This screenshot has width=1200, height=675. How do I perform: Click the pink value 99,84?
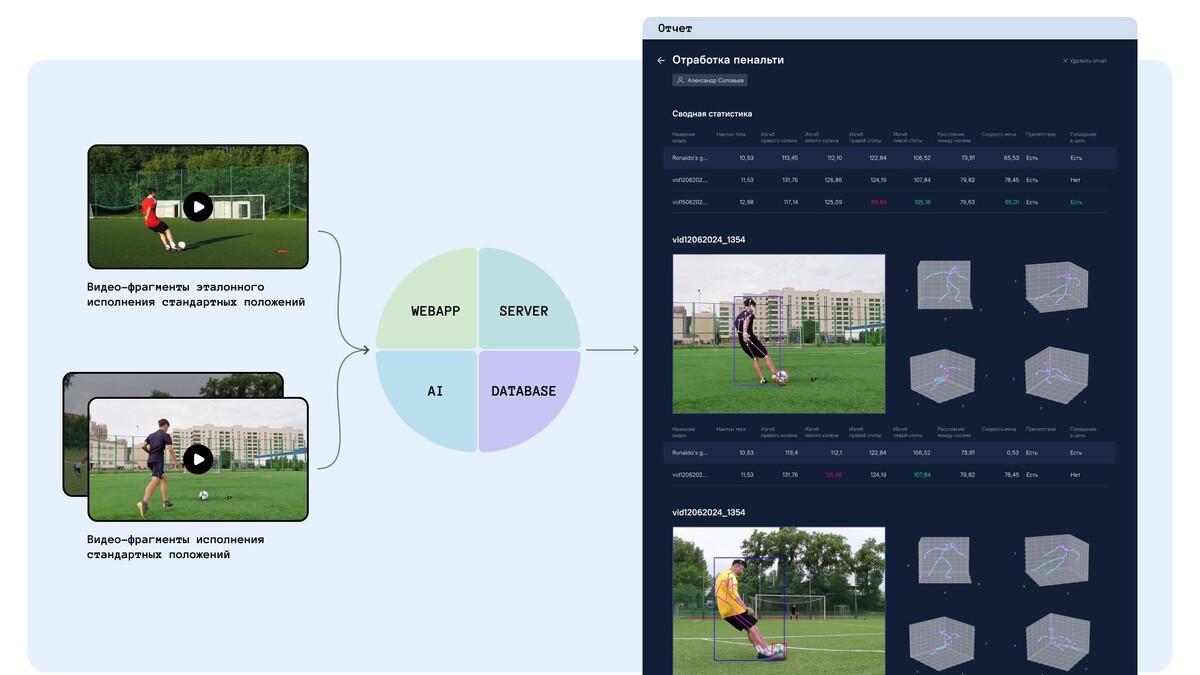[878, 202]
